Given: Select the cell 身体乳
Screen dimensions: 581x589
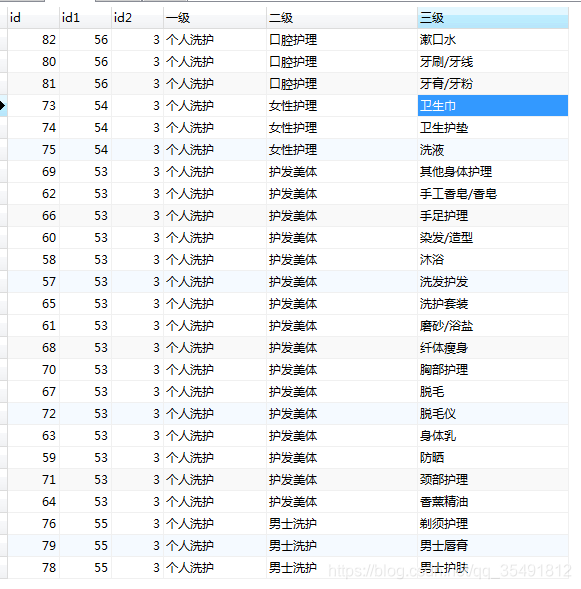Looking at the screenshot, I should coord(493,436).
